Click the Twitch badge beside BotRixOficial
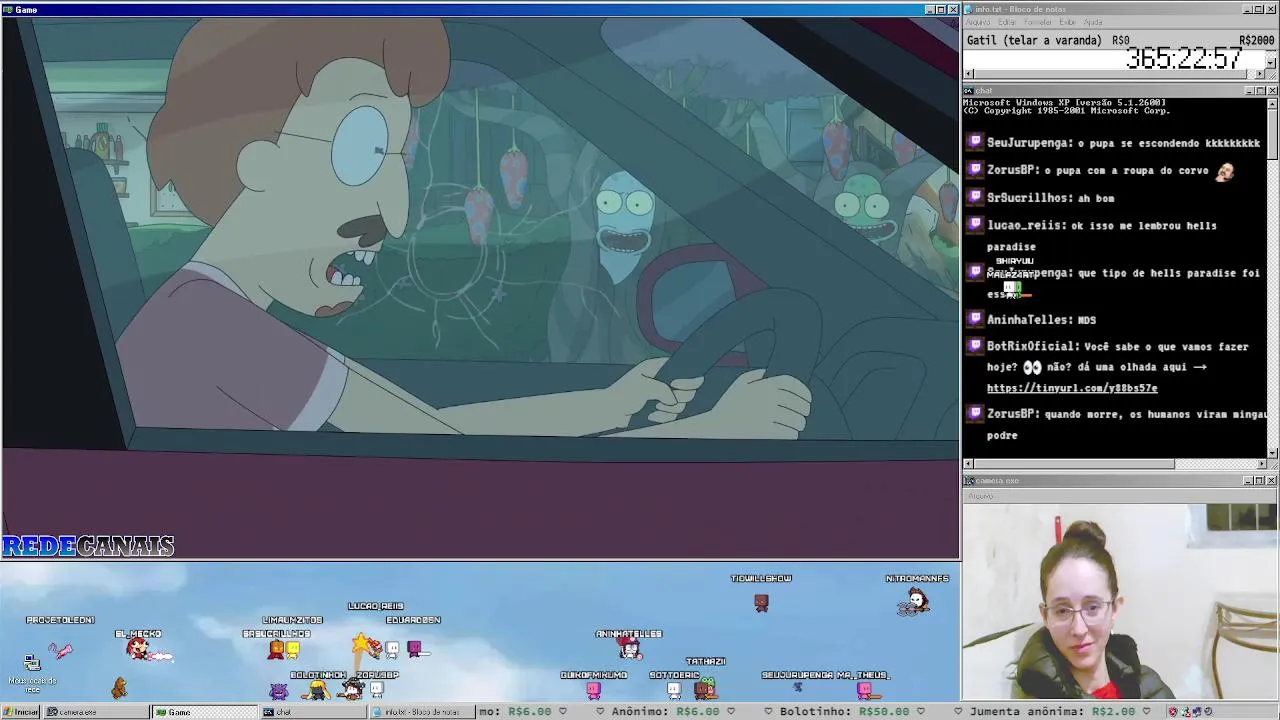This screenshot has height=720, width=1280. click(975, 346)
